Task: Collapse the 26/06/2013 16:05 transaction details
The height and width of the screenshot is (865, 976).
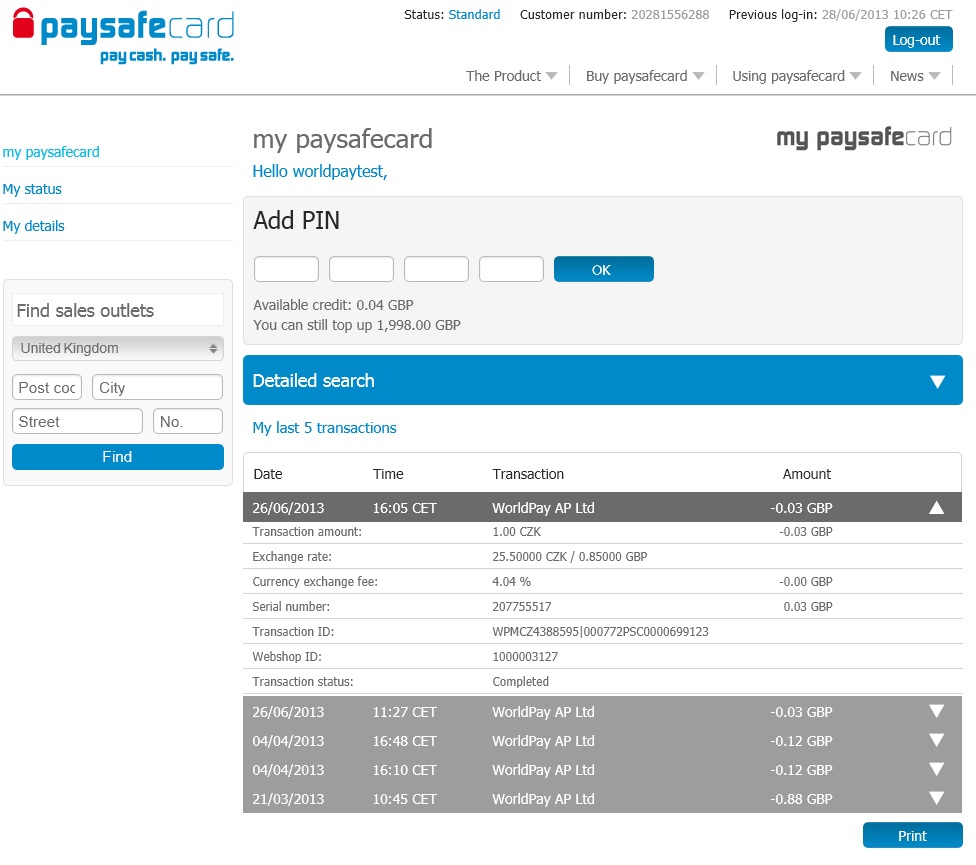Action: click(936, 508)
